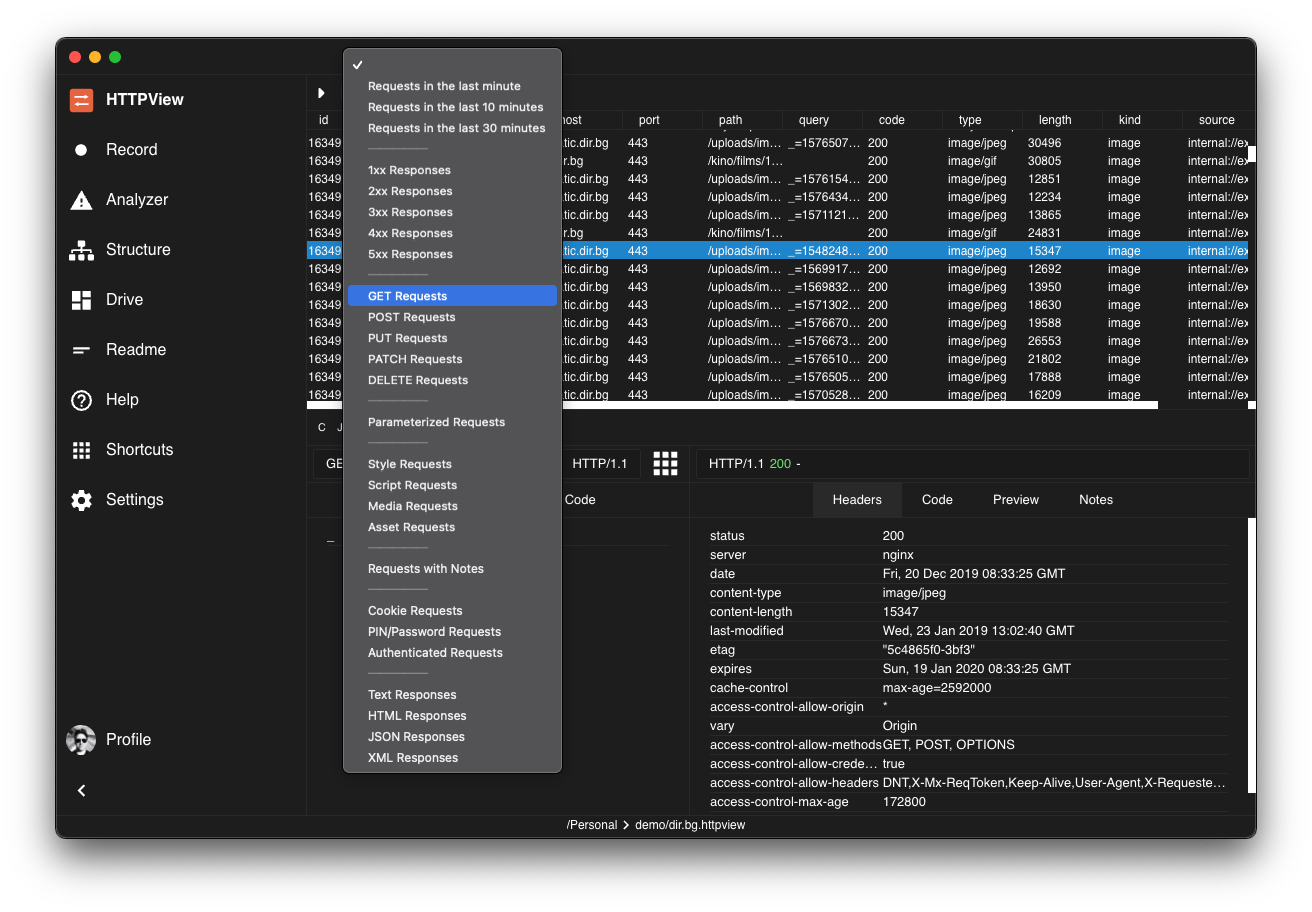Click the response status line field
Viewport: 1312px width, 912px height.
973,464
